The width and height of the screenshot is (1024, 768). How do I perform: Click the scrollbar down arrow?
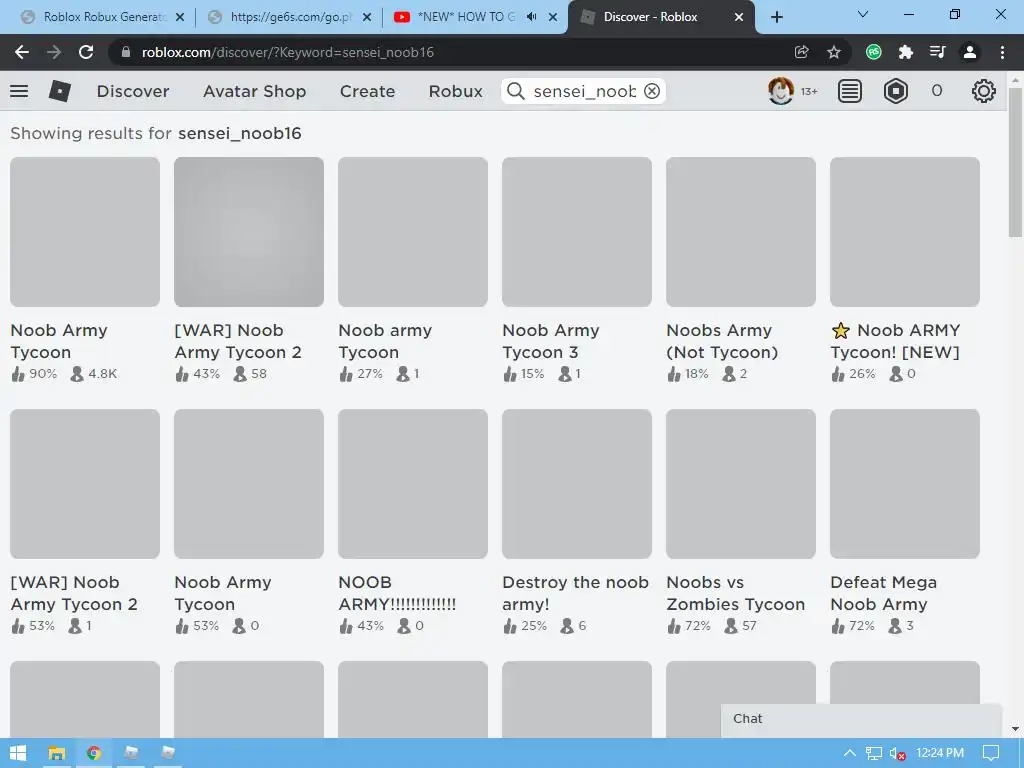click(1015, 729)
